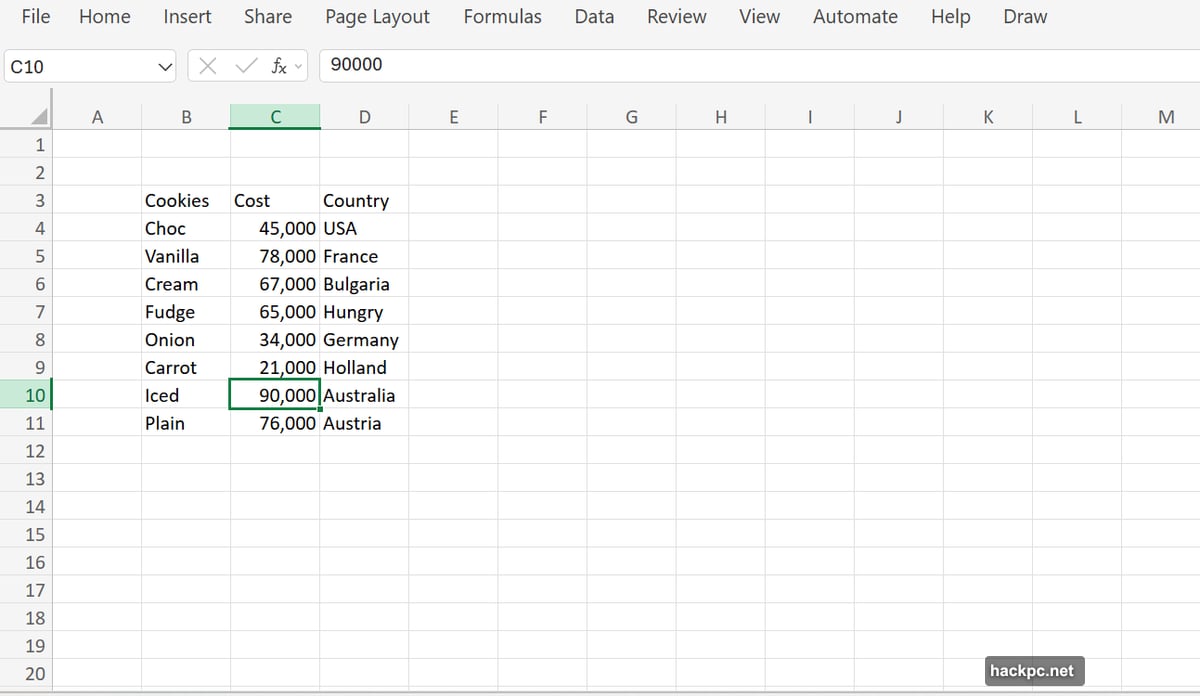Select the Review tab
The image size is (1200, 696).
[676, 16]
